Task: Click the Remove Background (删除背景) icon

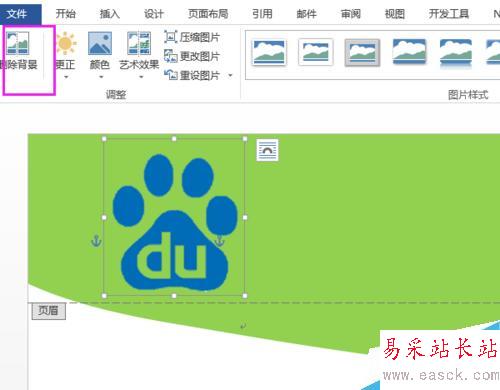Action: pyautogui.click(x=18, y=43)
